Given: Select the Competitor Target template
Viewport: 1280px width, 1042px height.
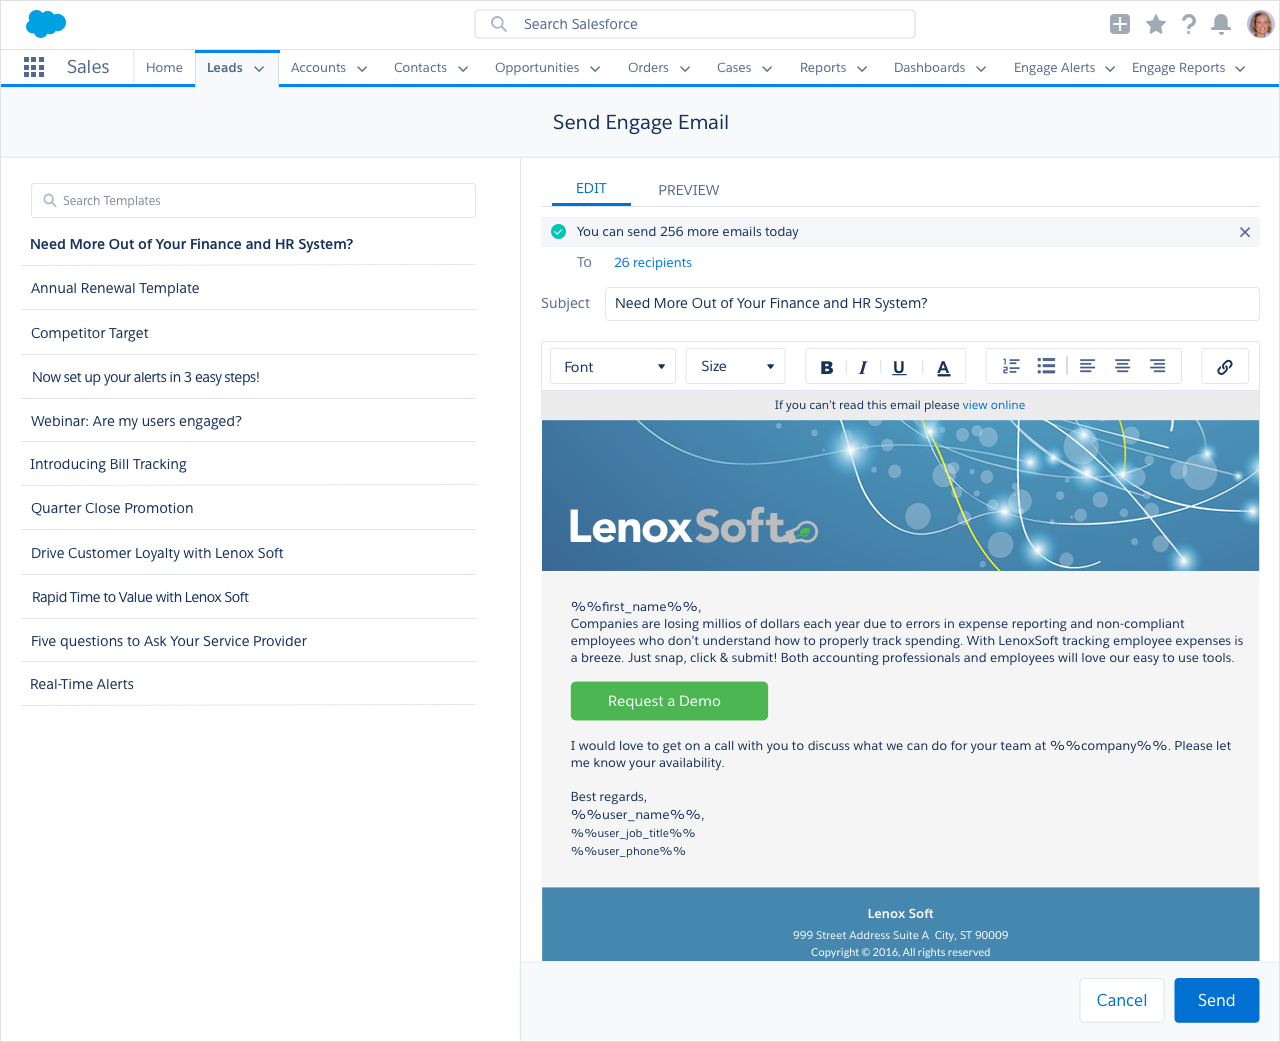Looking at the screenshot, I should tap(248, 333).
